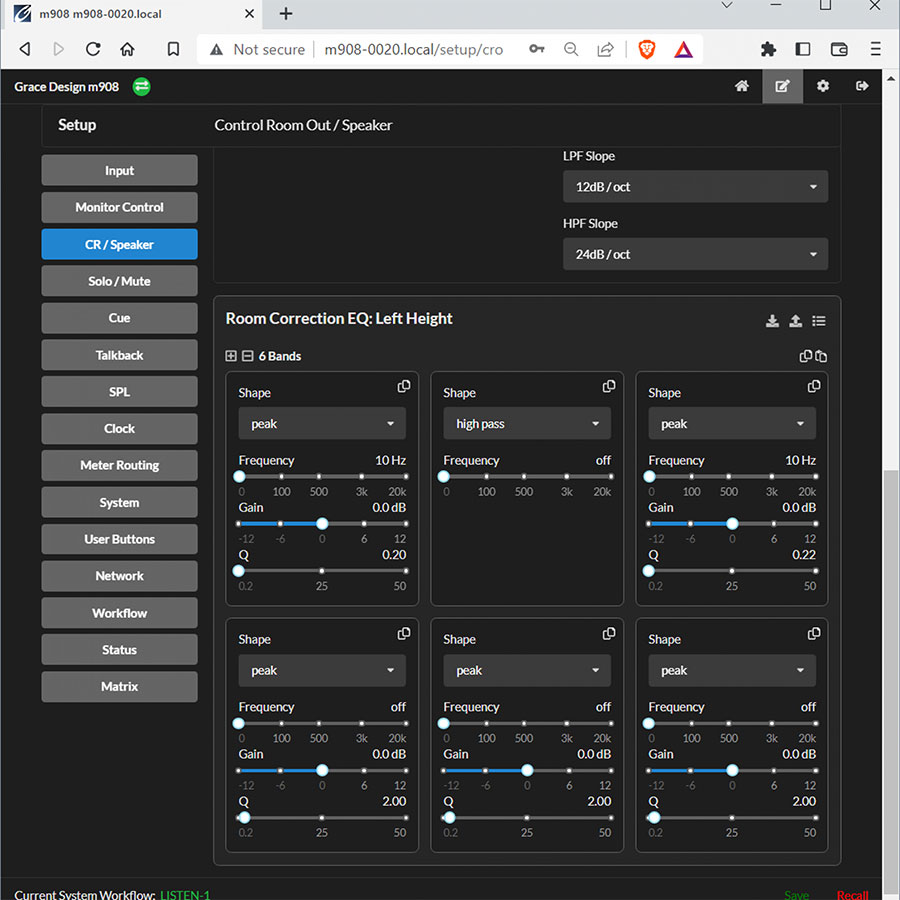The image size is (900, 900).
Task: Select the CR / Speaker section
Action: [119, 245]
